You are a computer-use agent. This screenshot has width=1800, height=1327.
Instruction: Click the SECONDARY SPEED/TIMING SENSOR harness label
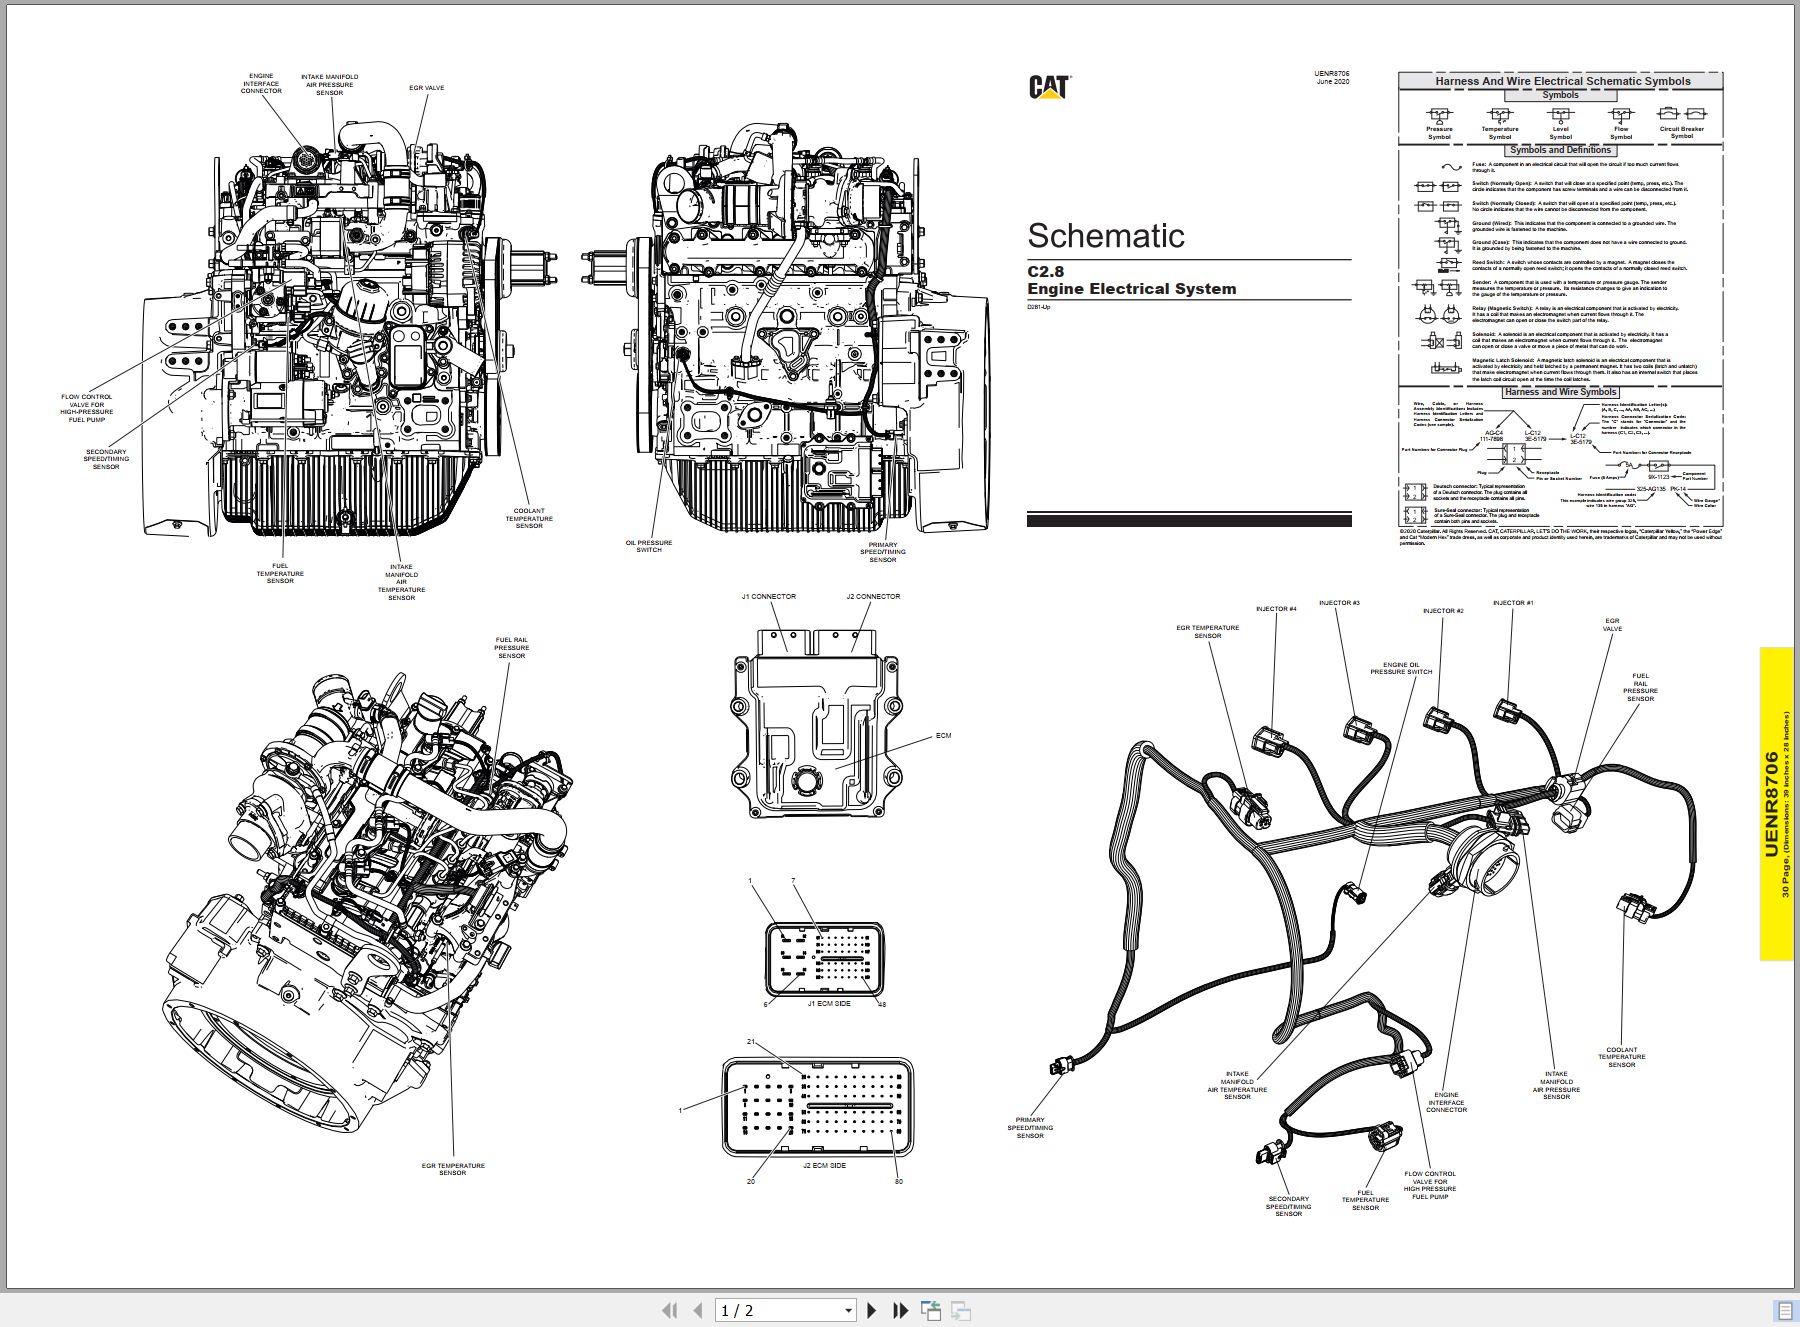point(1288,1206)
